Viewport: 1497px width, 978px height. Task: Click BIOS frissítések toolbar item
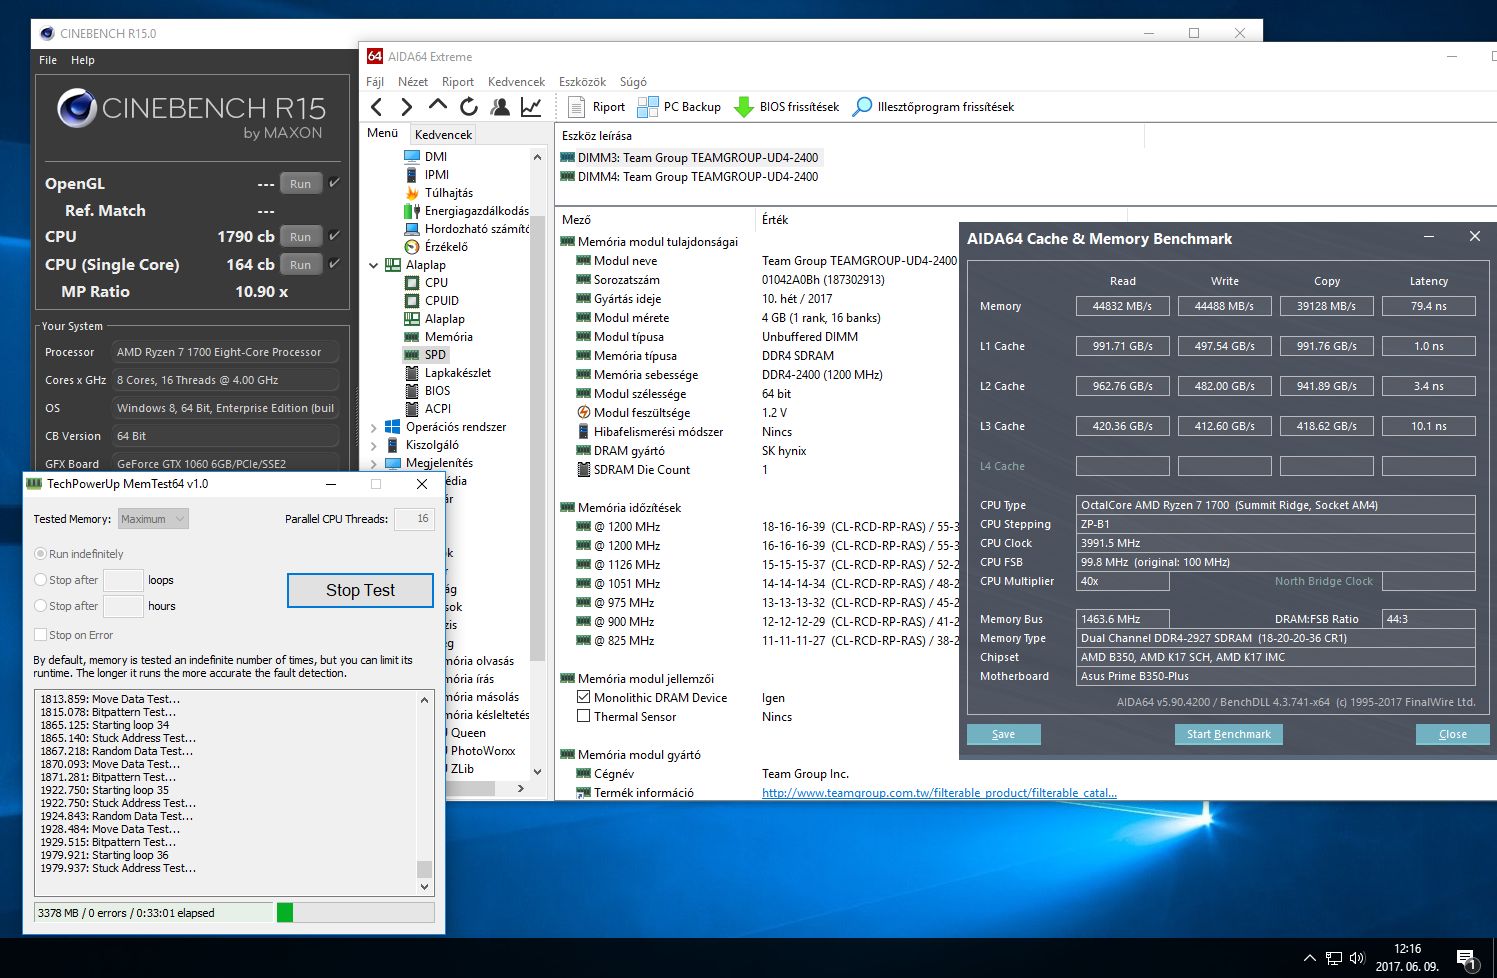click(787, 107)
